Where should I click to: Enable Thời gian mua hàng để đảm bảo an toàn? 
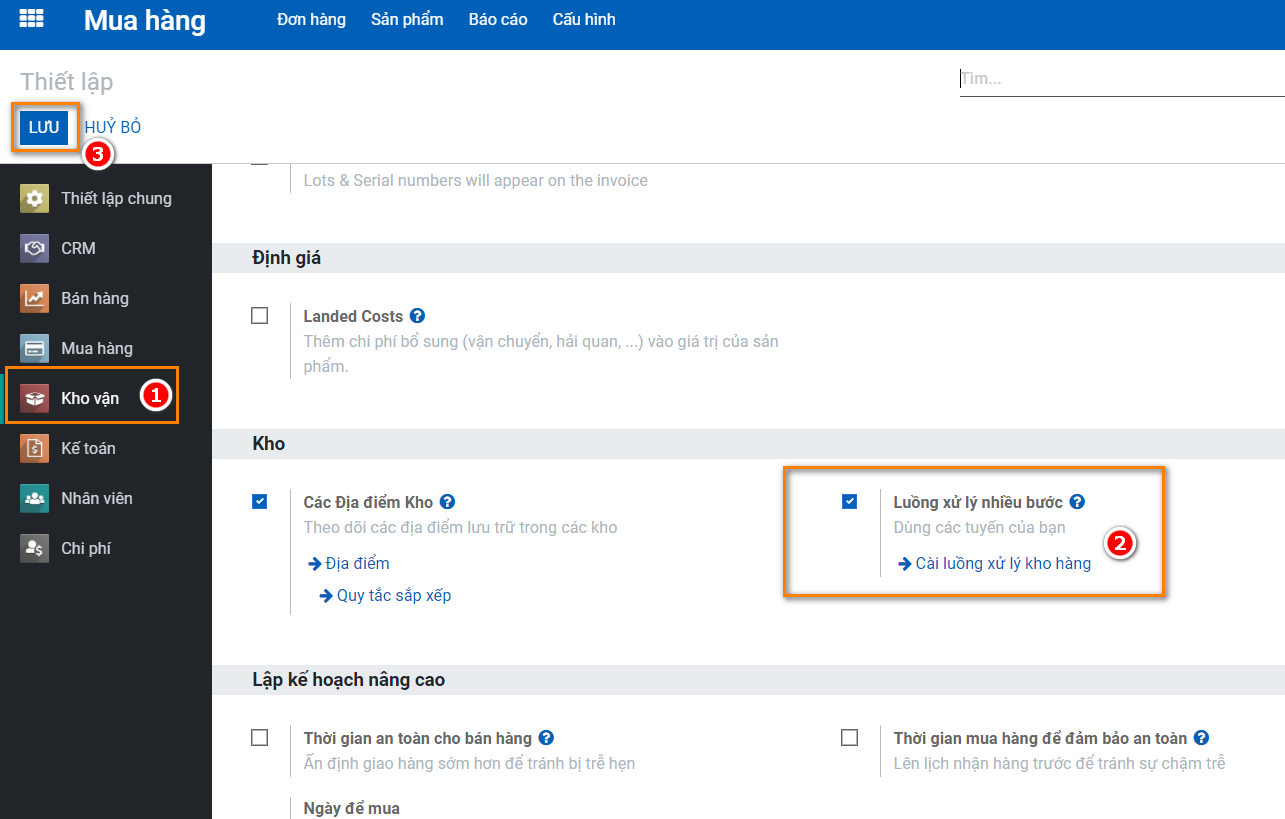pos(850,738)
